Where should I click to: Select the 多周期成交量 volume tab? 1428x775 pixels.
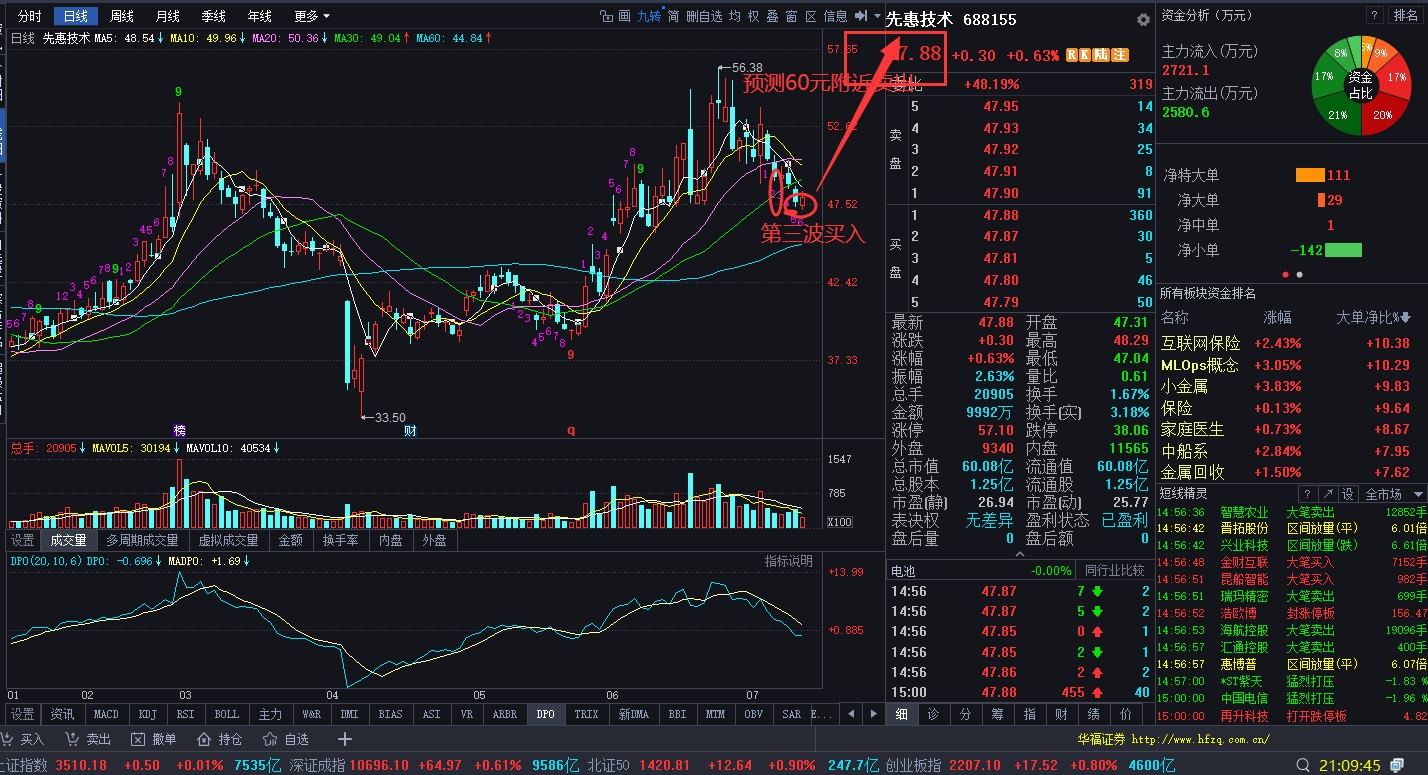(x=142, y=540)
